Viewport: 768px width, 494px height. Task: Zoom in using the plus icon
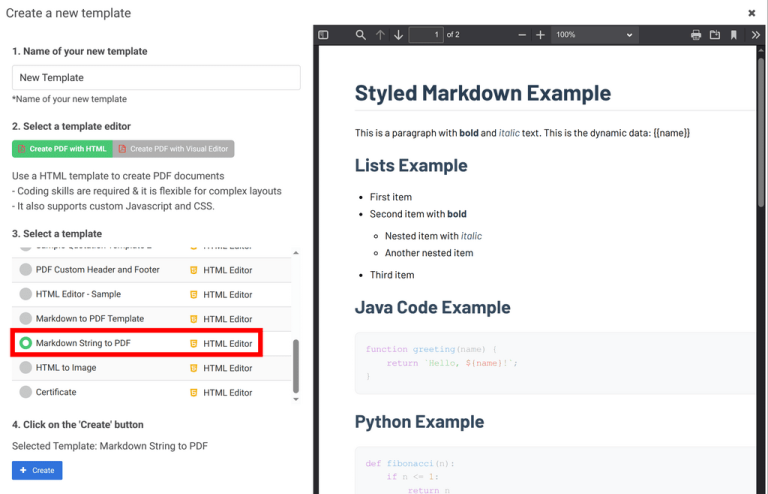[x=540, y=35]
